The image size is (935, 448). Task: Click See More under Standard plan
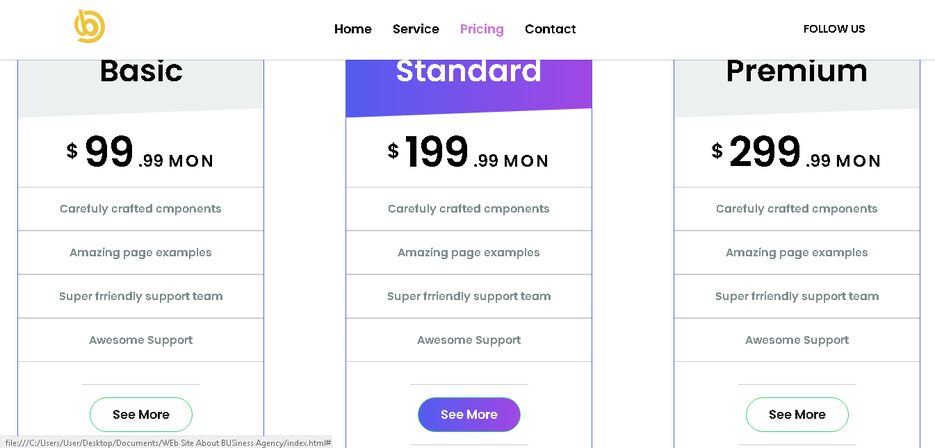coord(469,415)
